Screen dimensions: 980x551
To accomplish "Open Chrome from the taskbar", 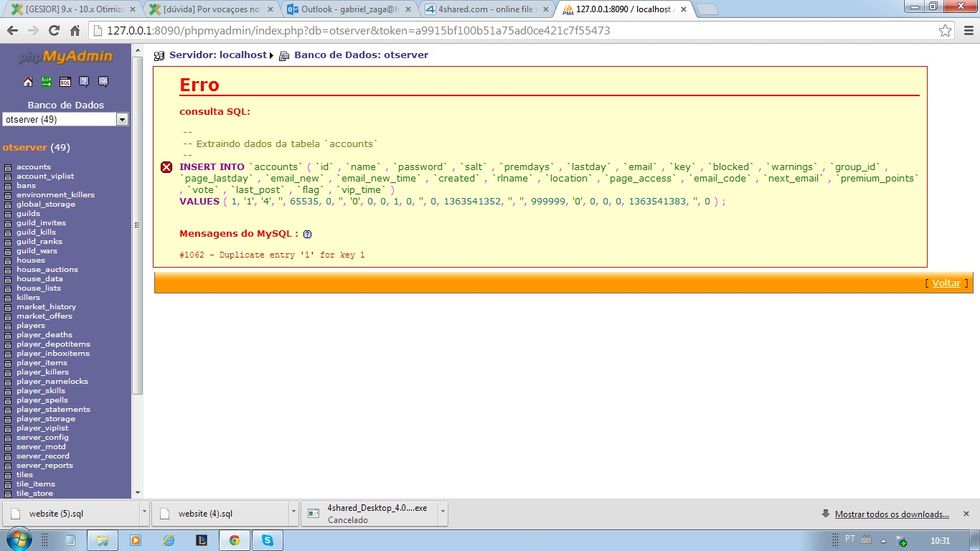I will (234, 540).
